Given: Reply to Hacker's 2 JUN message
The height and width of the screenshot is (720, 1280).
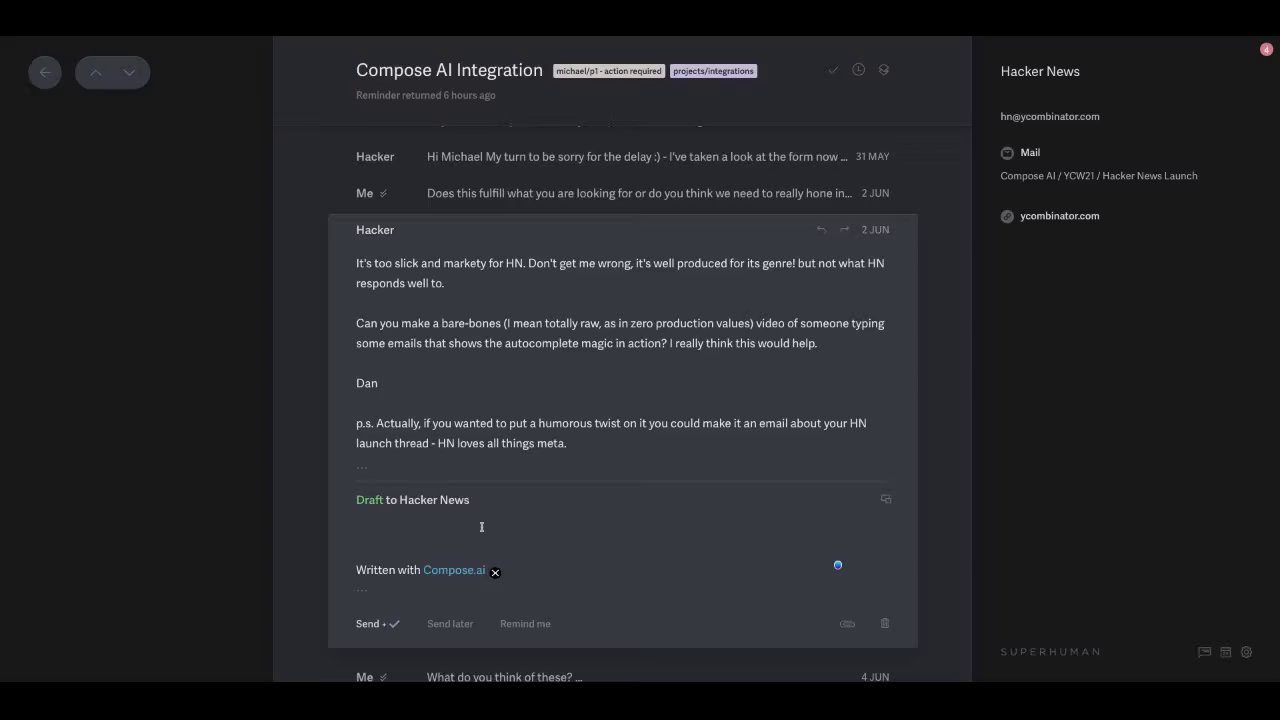Looking at the screenshot, I should click(821, 230).
